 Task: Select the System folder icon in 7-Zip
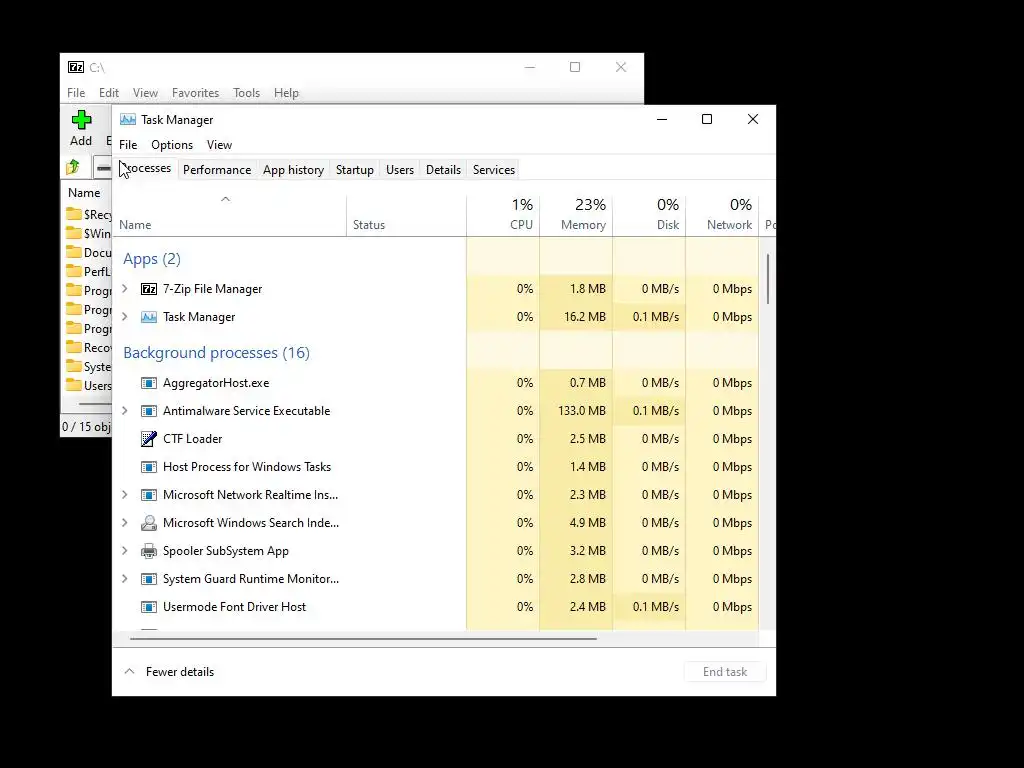(x=74, y=366)
